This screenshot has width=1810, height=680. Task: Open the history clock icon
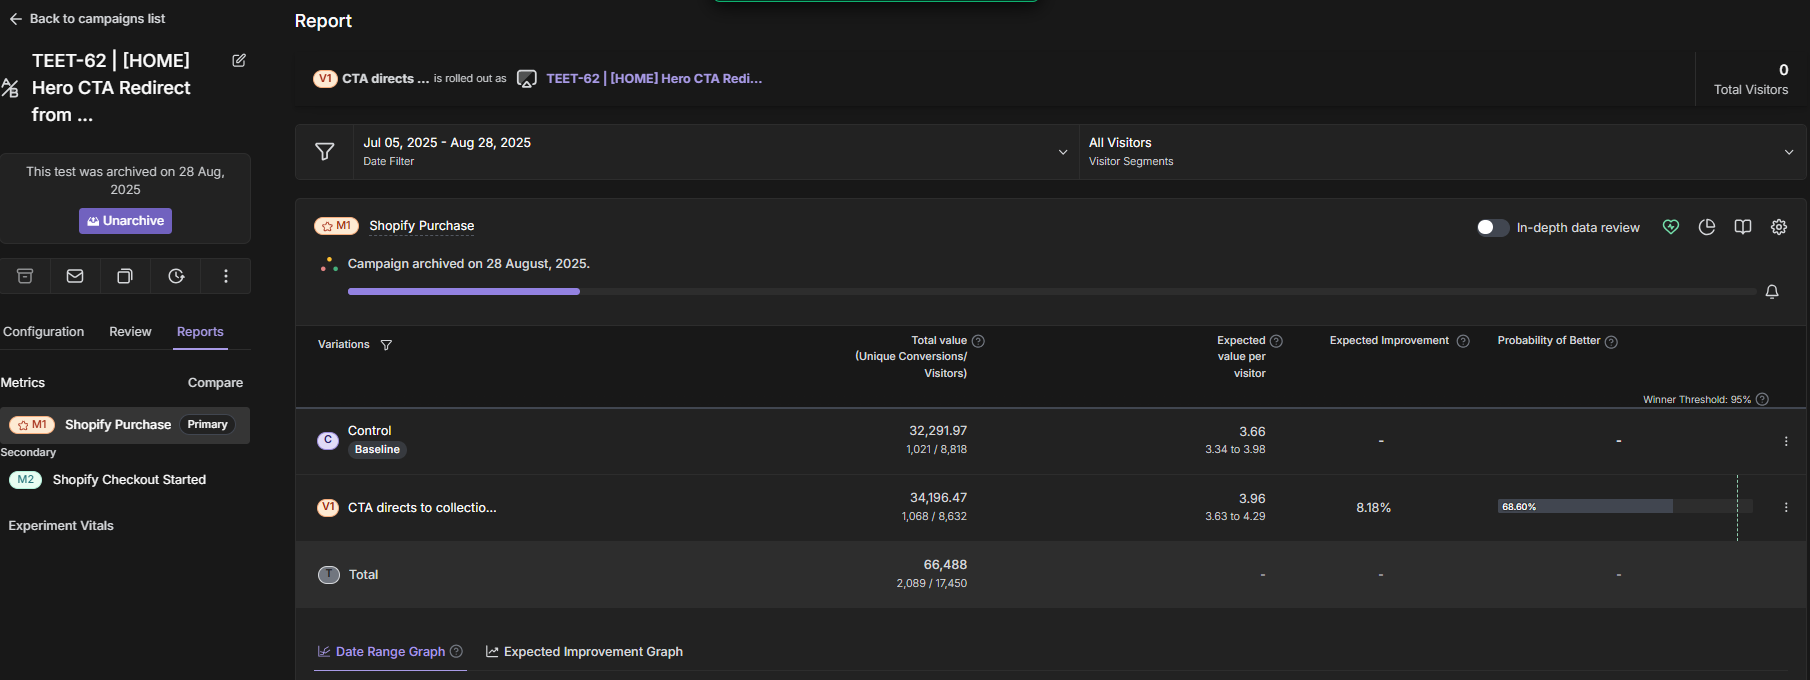[176, 276]
